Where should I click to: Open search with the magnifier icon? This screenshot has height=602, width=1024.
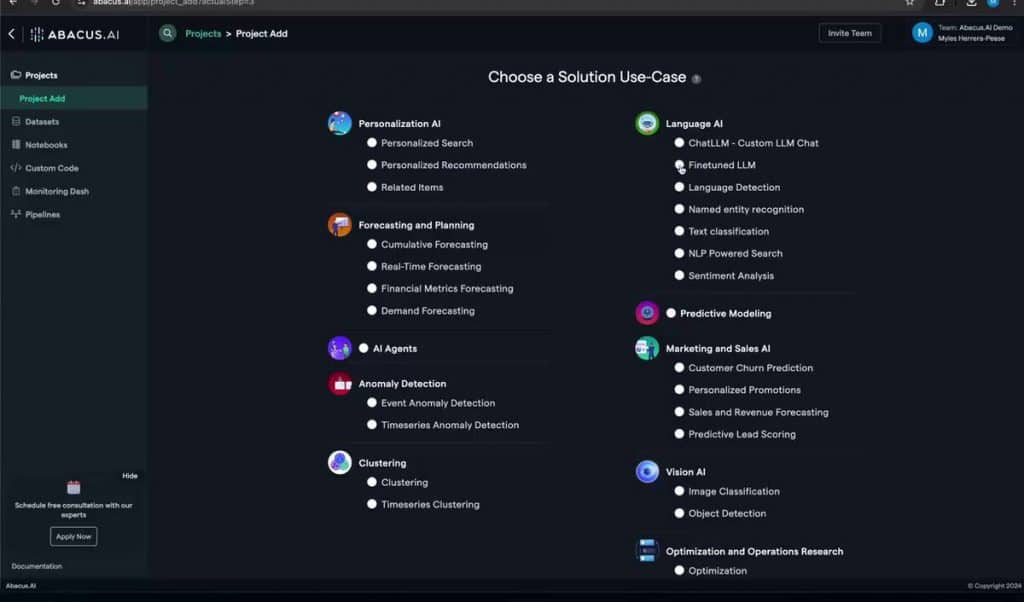[x=168, y=33]
